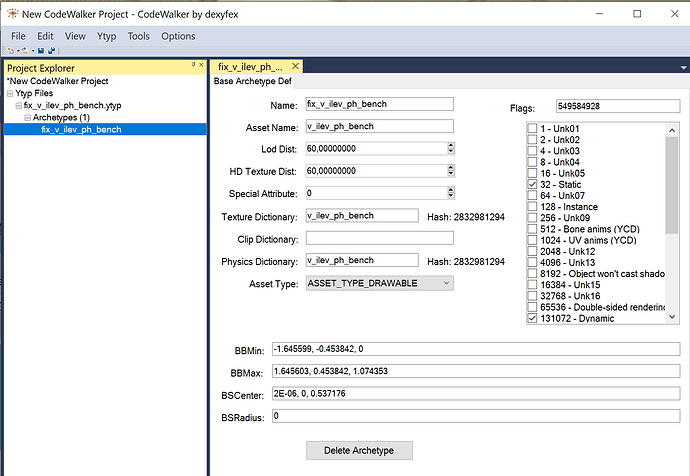Screen dimensions: 690x476
Task: Open the File menu
Action: point(18,36)
